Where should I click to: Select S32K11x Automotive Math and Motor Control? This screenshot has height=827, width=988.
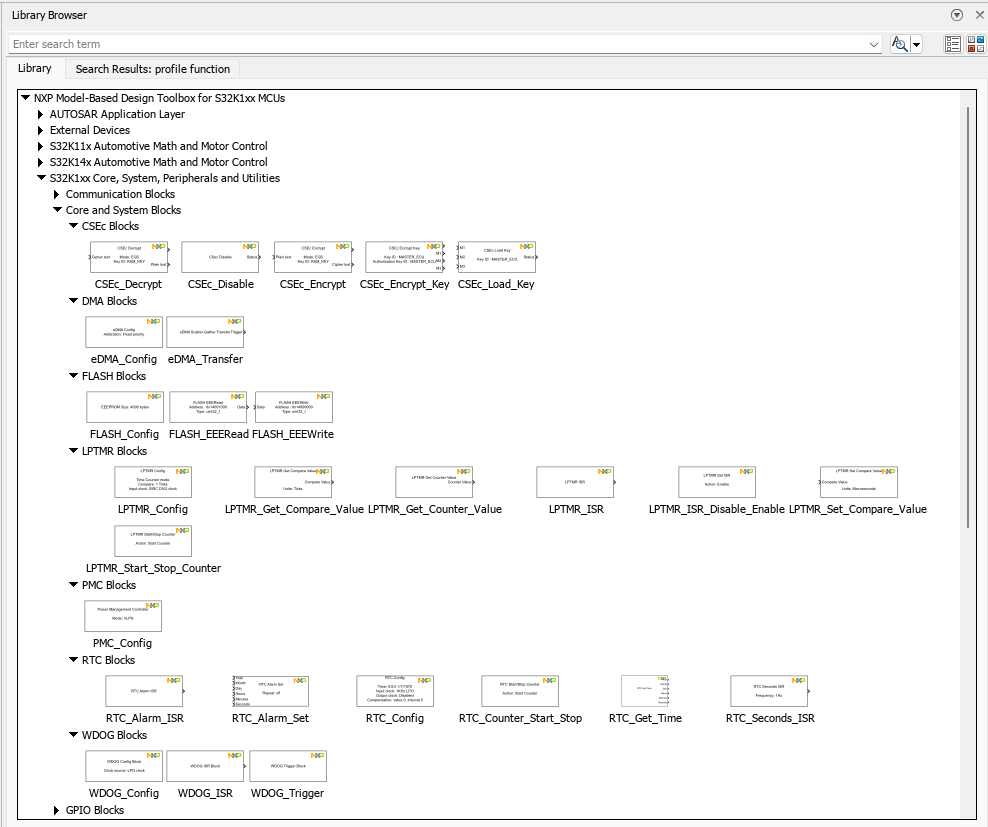[x=159, y=146]
